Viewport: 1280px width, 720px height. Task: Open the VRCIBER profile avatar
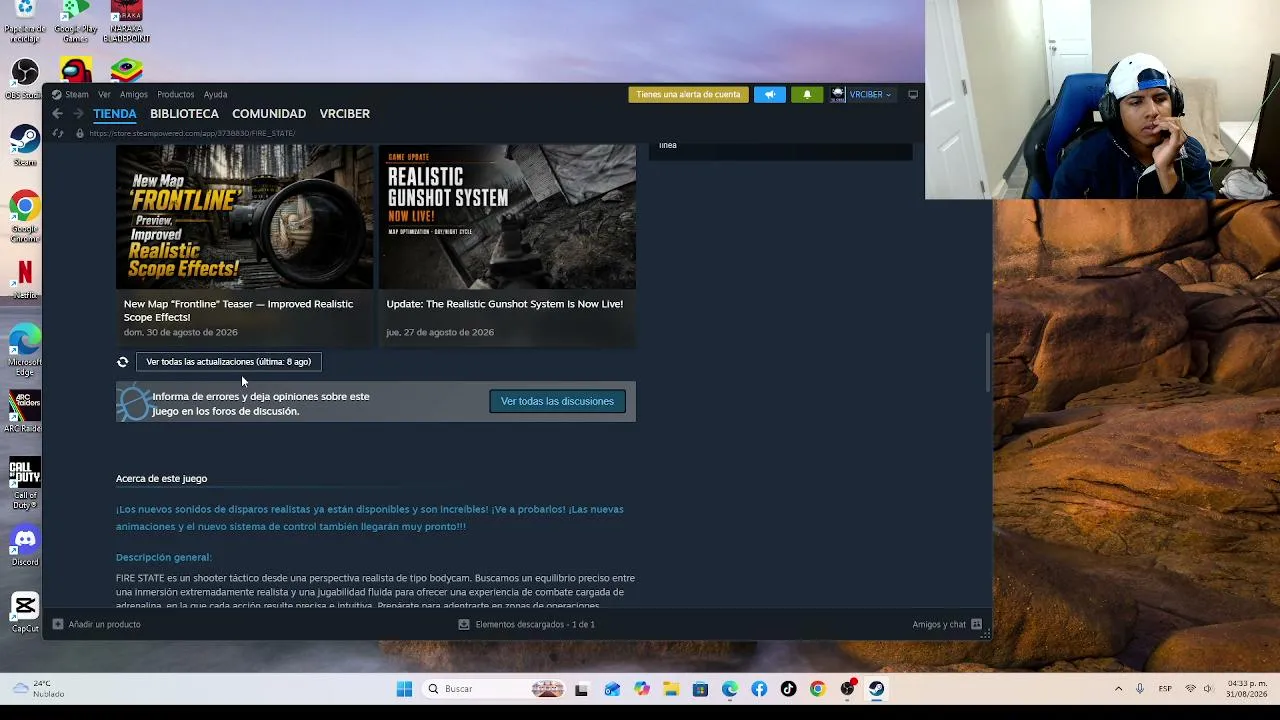click(838, 95)
